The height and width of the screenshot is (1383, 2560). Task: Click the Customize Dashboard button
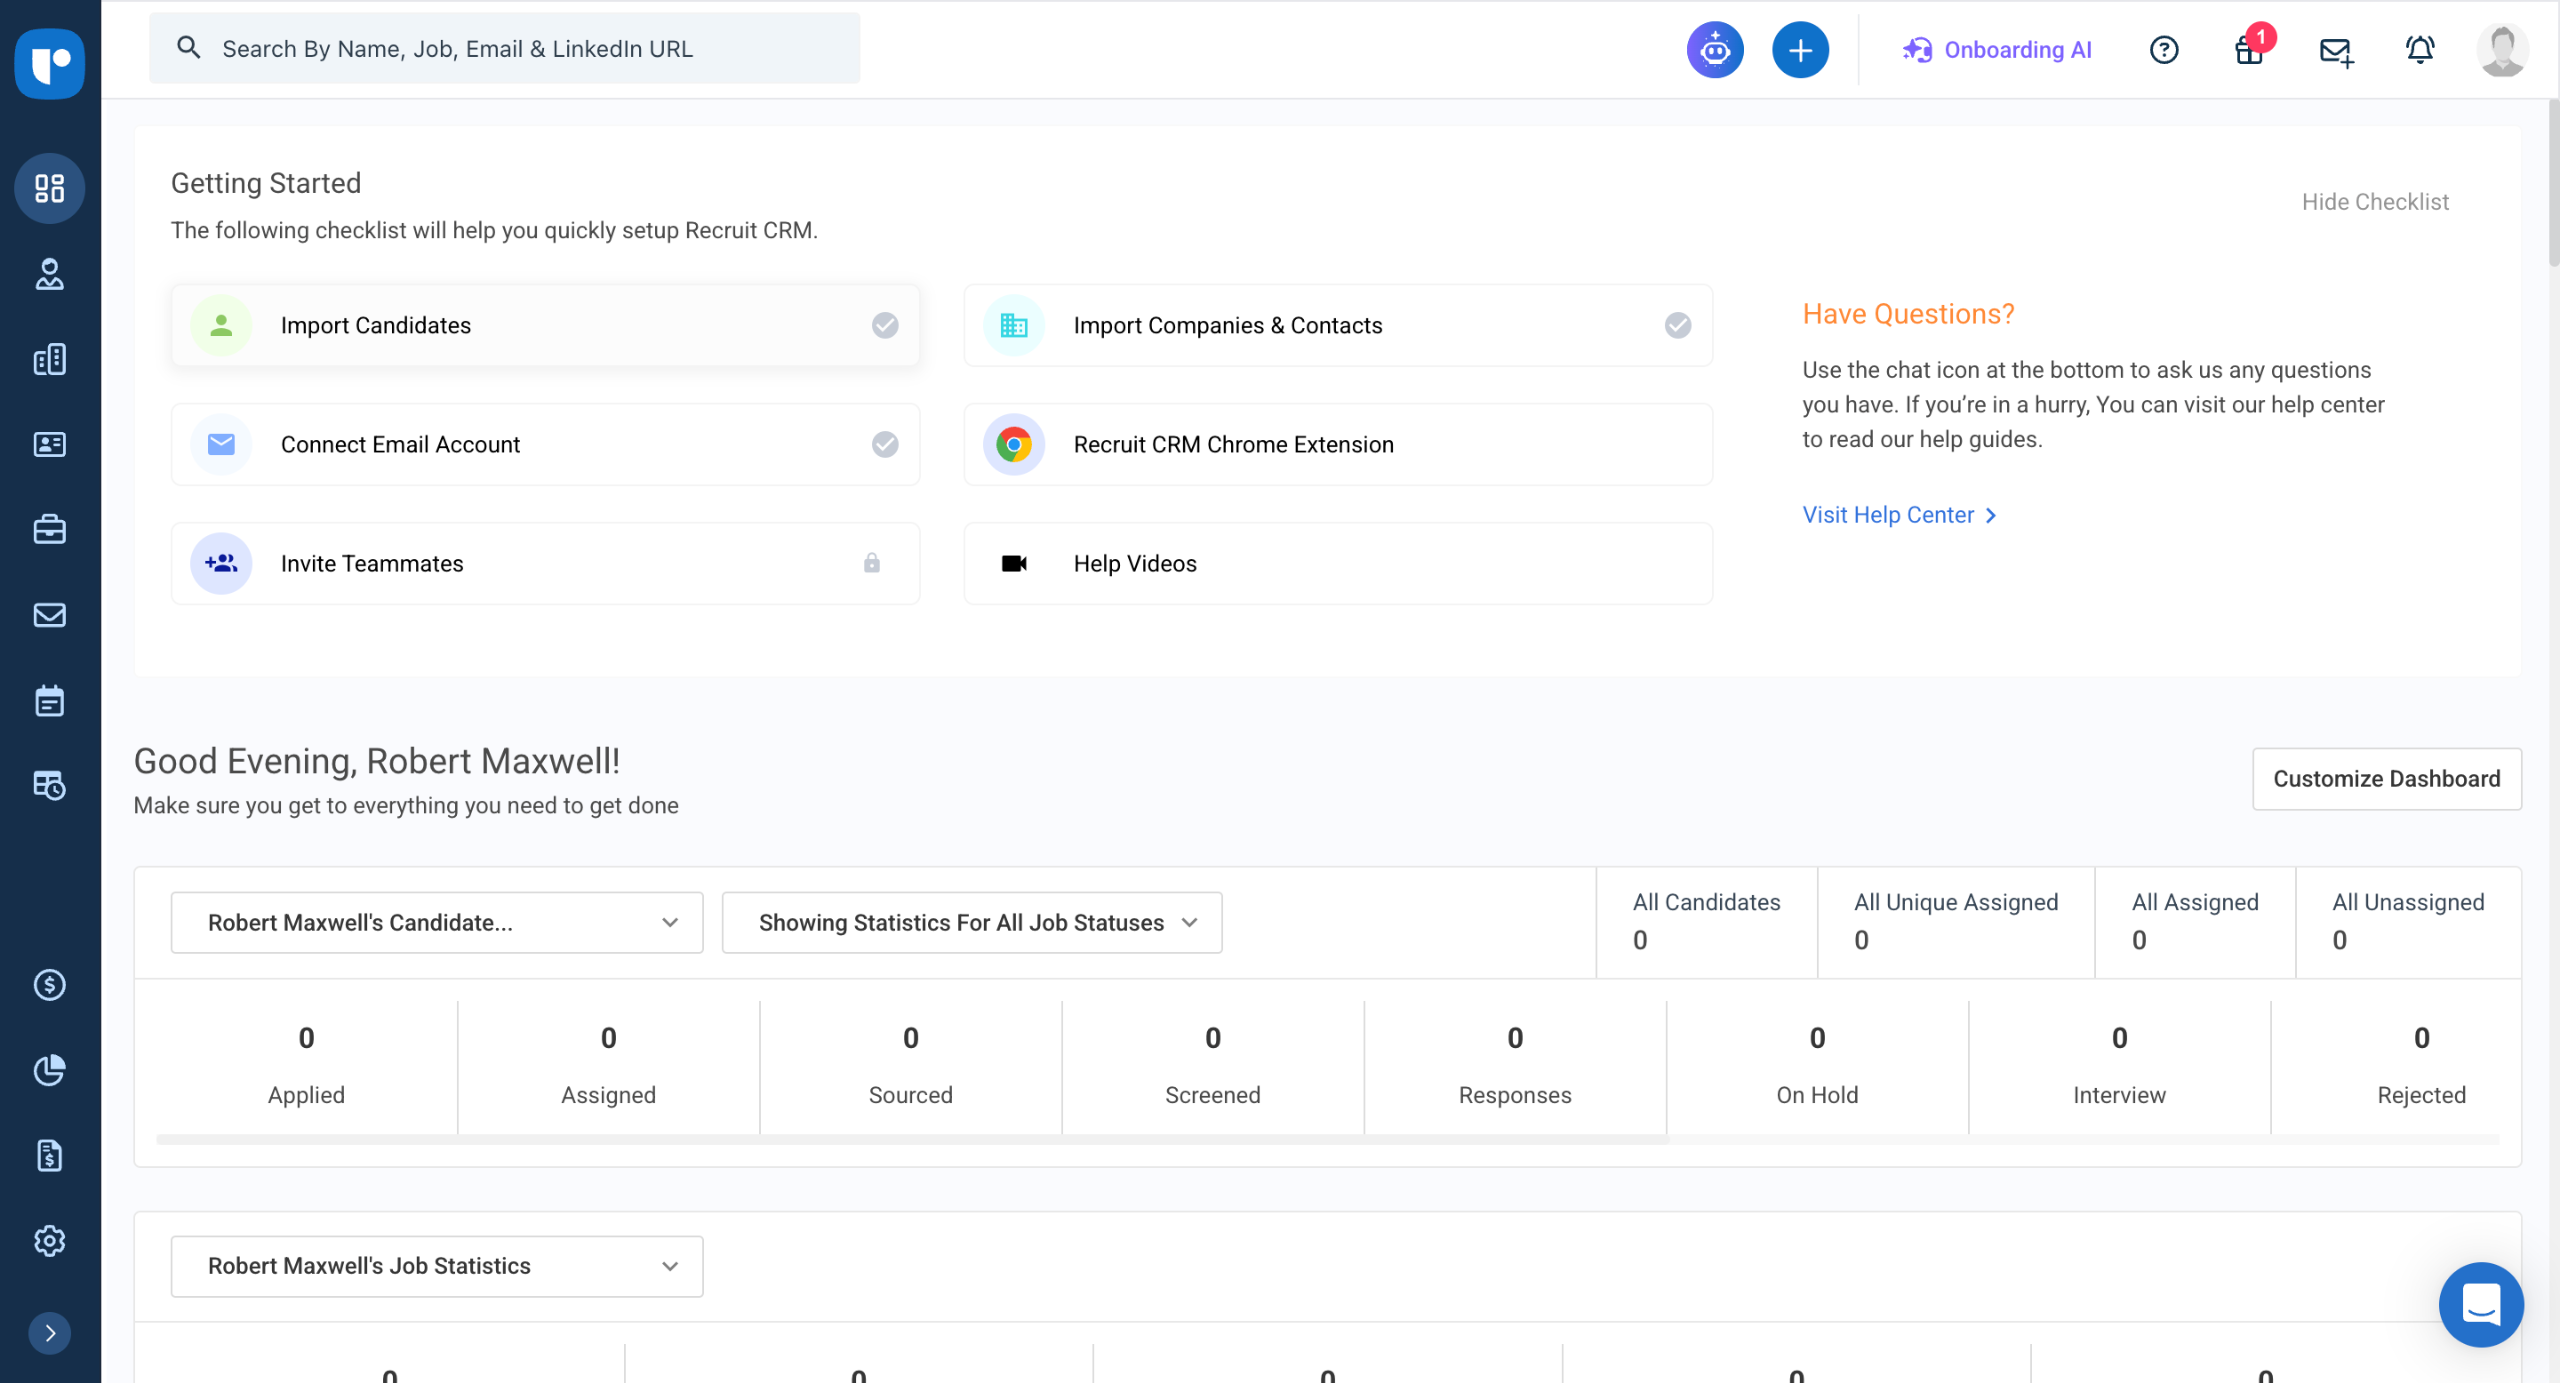coord(2386,778)
